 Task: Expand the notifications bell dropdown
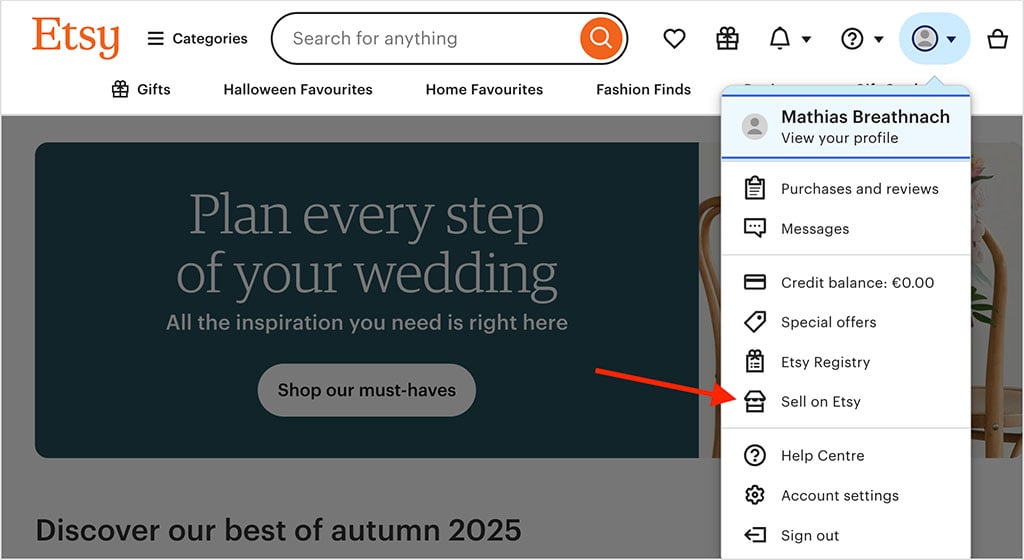pyautogui.click(x=789, y=39)
